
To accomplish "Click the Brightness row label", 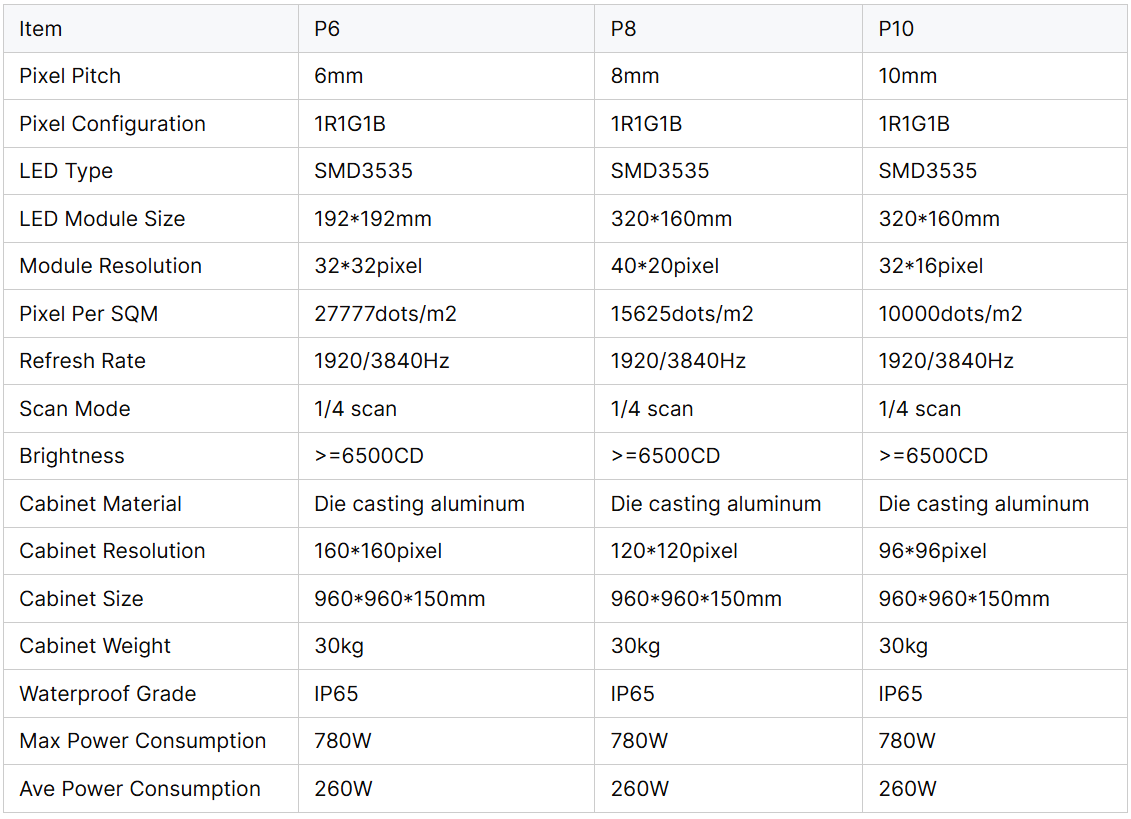I will (72, 455).
